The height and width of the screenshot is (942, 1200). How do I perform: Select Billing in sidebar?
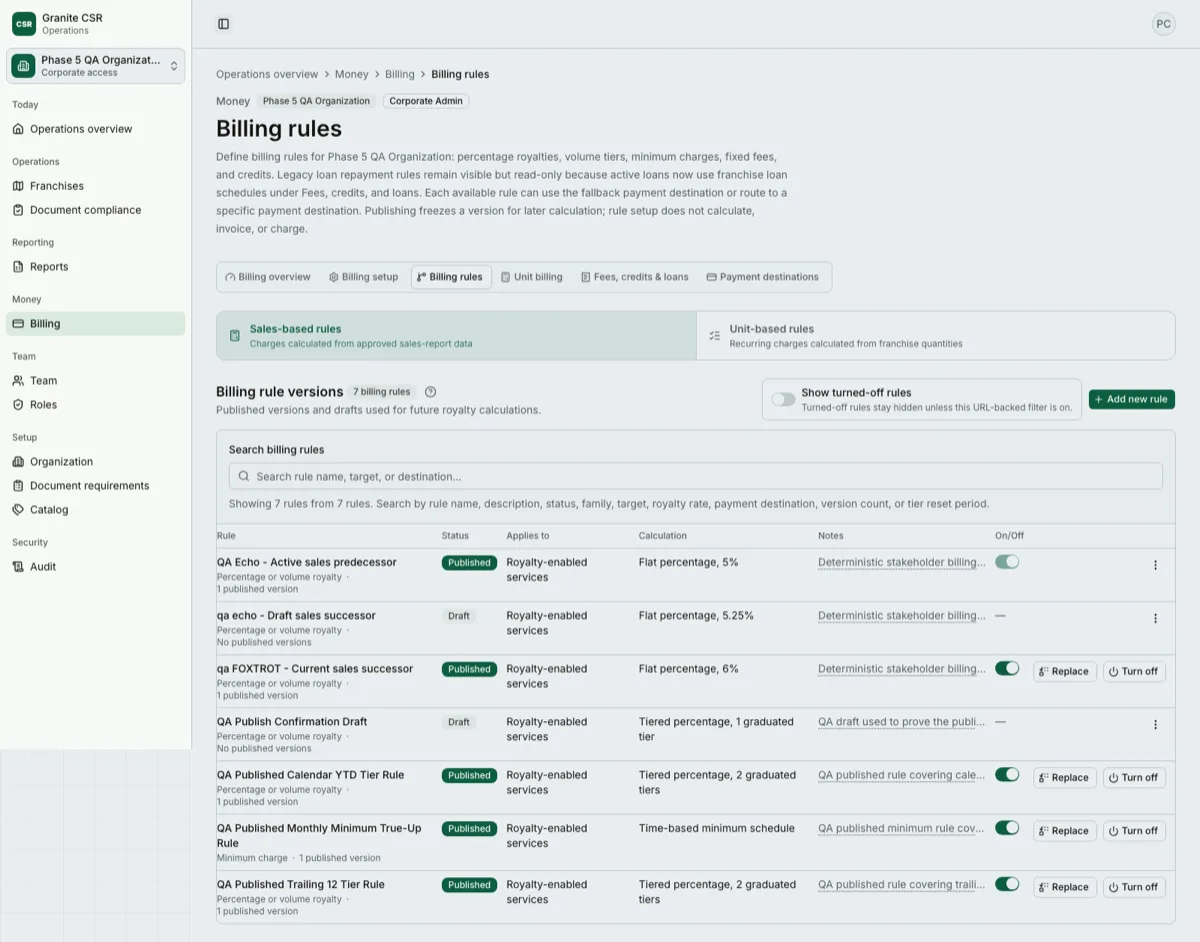tap(95, 324)
